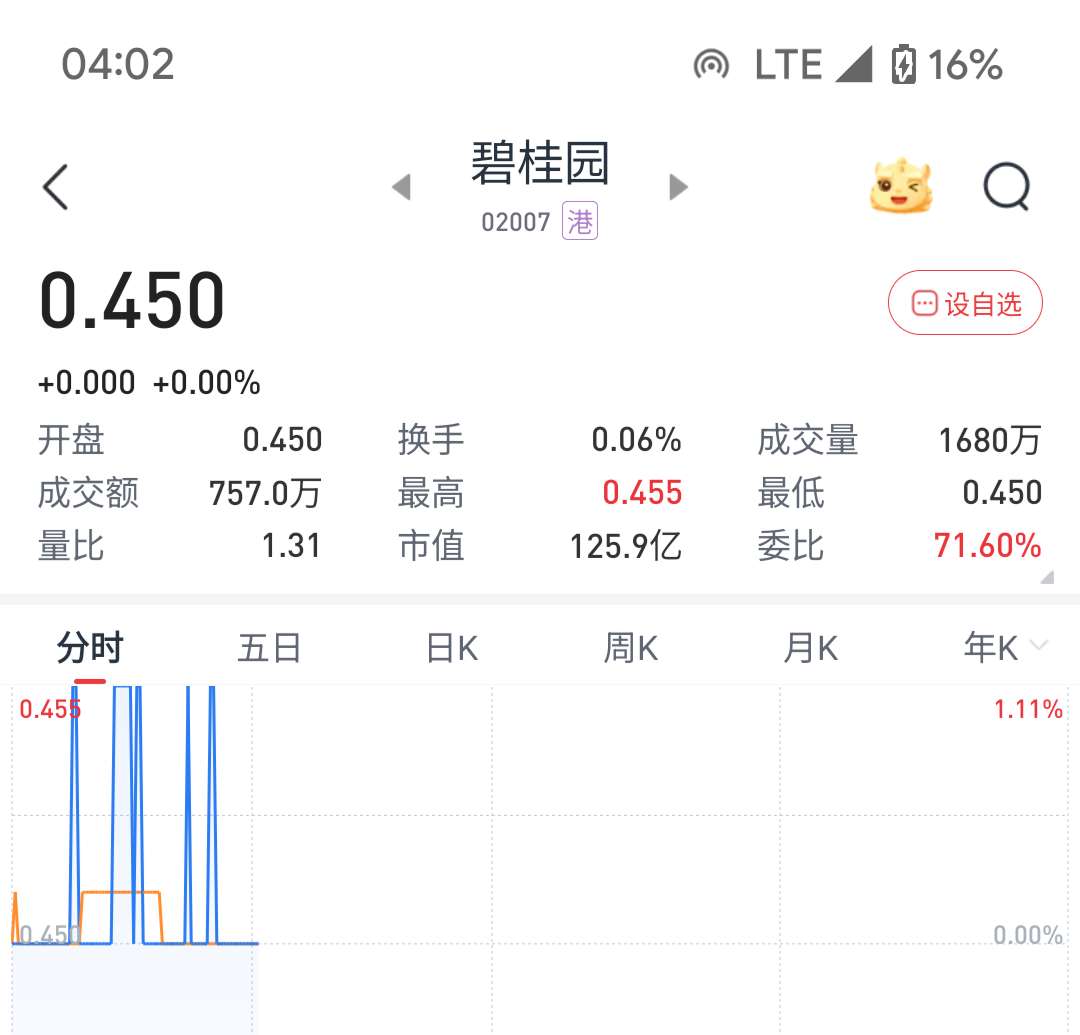1080x1035 pixels.
Task: Tap the 成交额 value 757.0万
Action: coord(265,494)
